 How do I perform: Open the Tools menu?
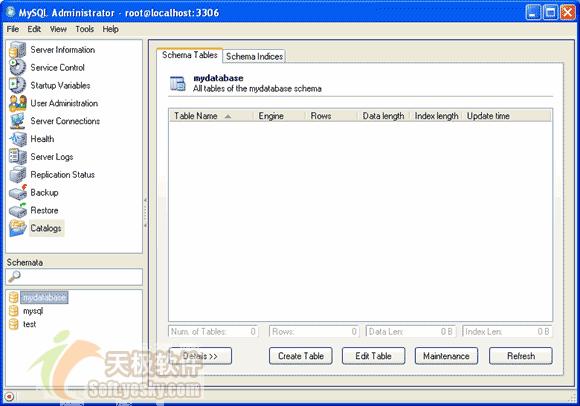click(84, 29)
